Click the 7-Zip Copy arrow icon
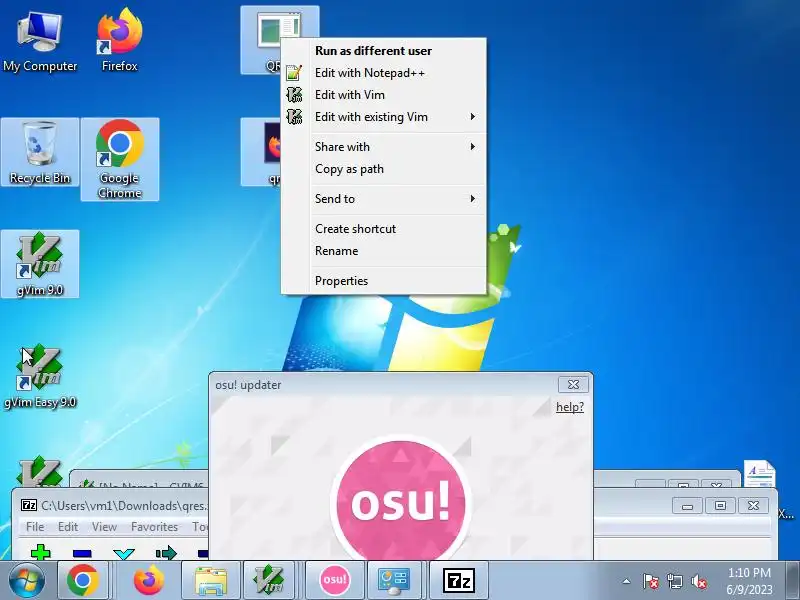This screenshot has width=800, height=600. click(166, 553)
